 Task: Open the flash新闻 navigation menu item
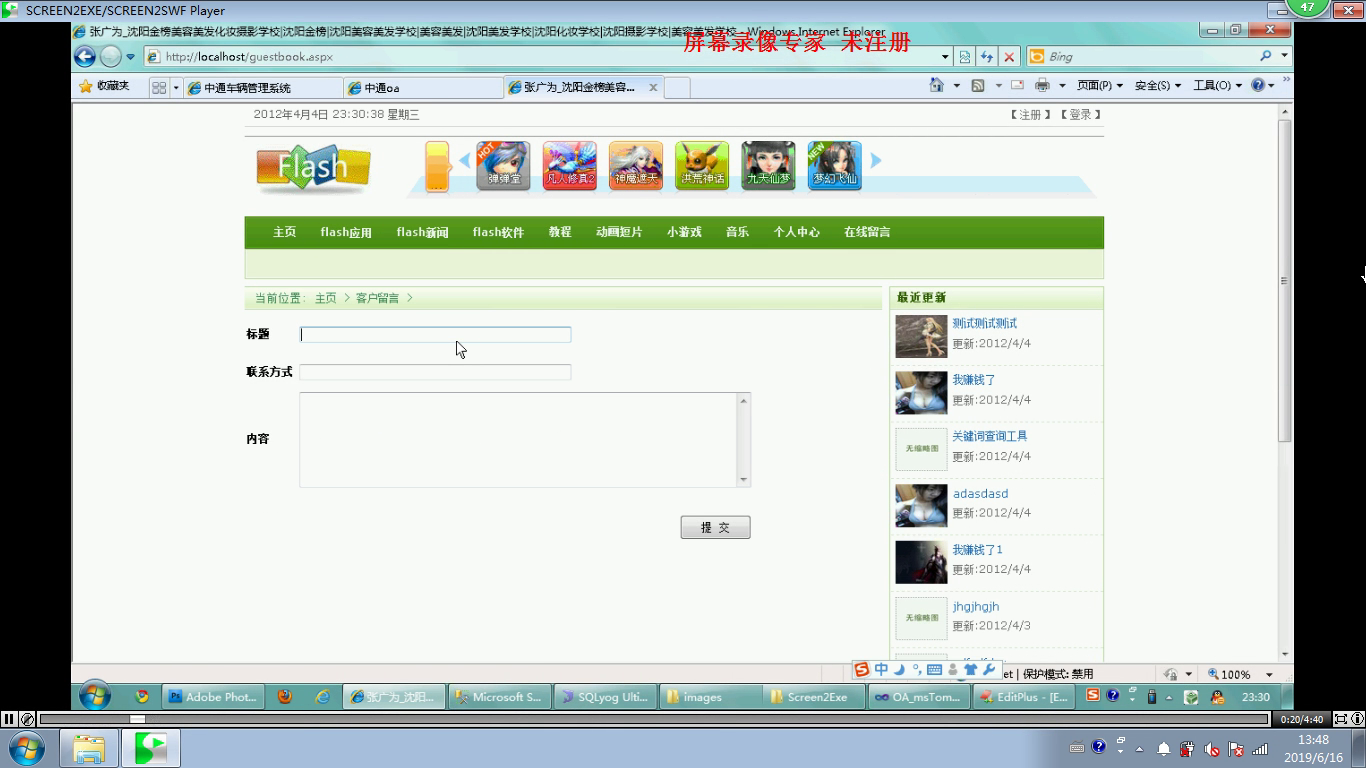422,232
